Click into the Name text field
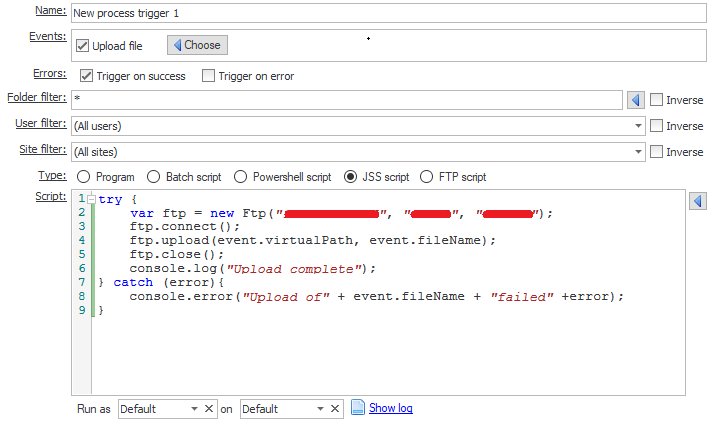Viewport: 712px width, 427px height. [350, 14]
